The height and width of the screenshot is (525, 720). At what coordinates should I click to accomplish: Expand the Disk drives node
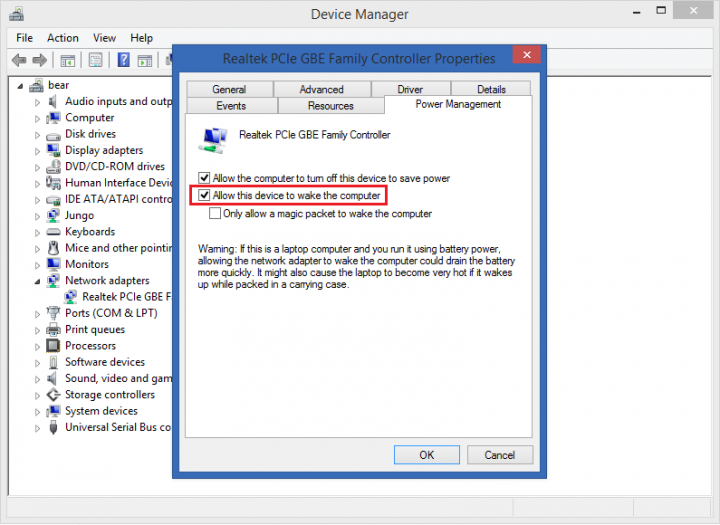pos(37,135)
